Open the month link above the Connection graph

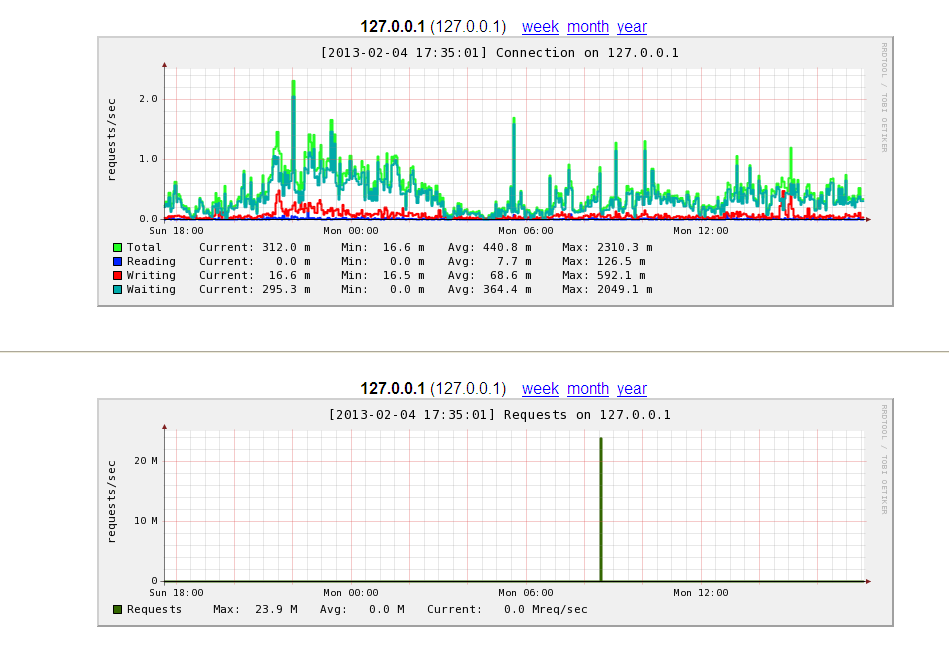tap(588, 27)
